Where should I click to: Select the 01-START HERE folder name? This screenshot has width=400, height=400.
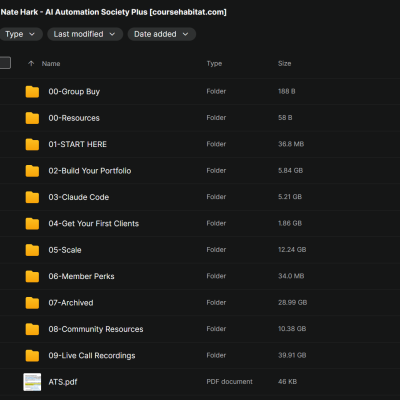78,144
